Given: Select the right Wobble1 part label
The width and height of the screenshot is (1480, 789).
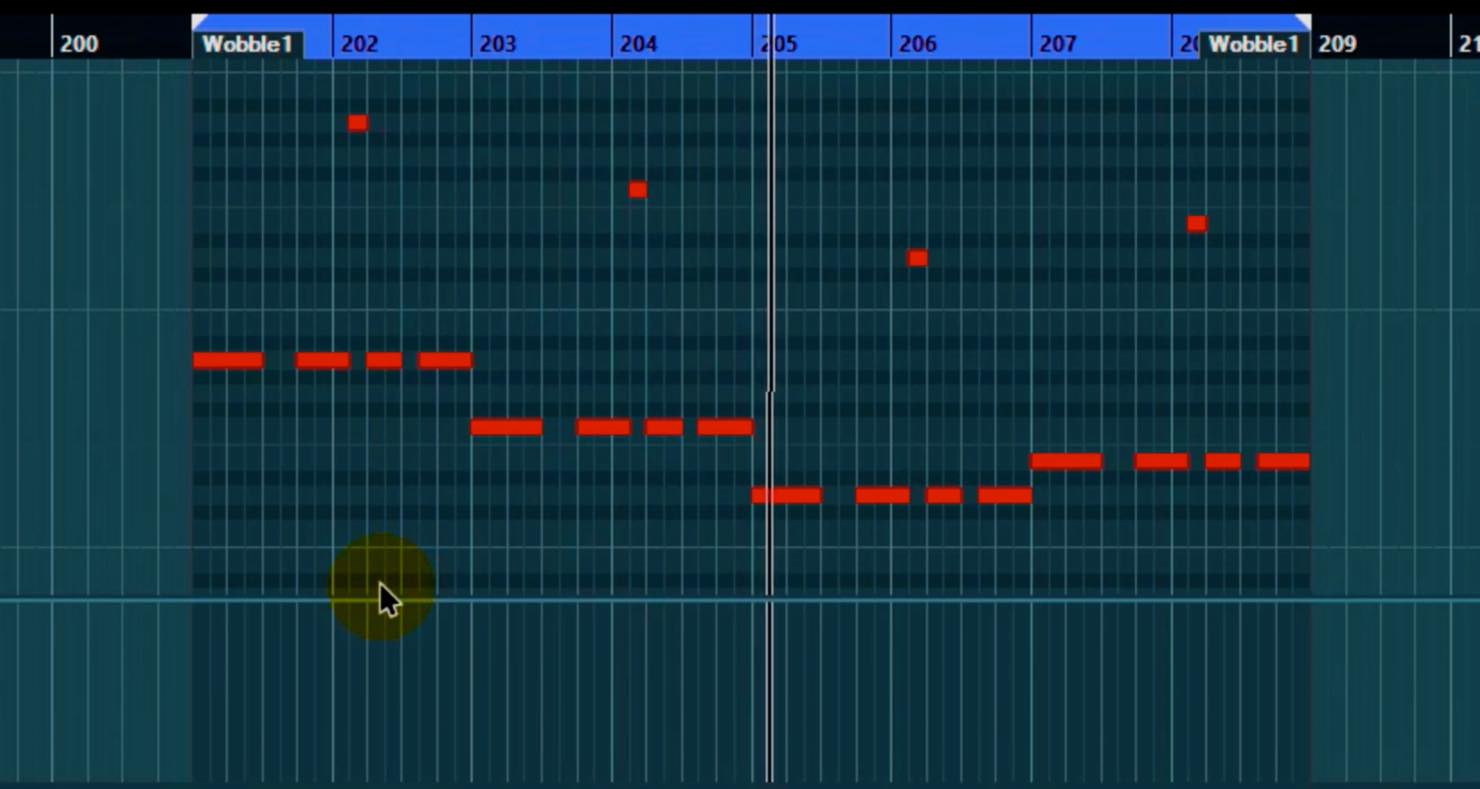Looking at the screenshot, I should click(x=1253, y=44).
